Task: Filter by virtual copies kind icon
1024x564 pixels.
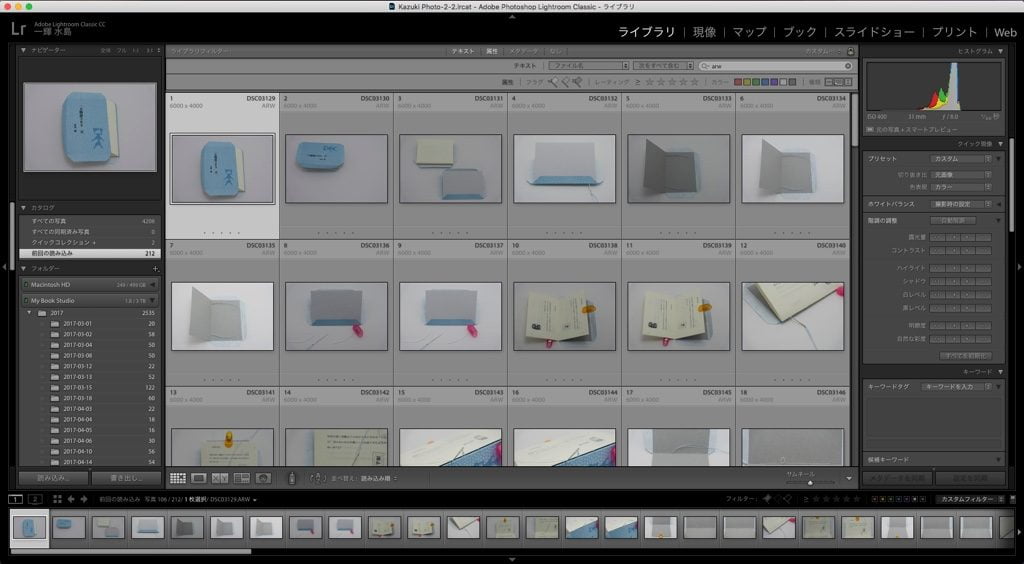Action: (x=839, y=82)
